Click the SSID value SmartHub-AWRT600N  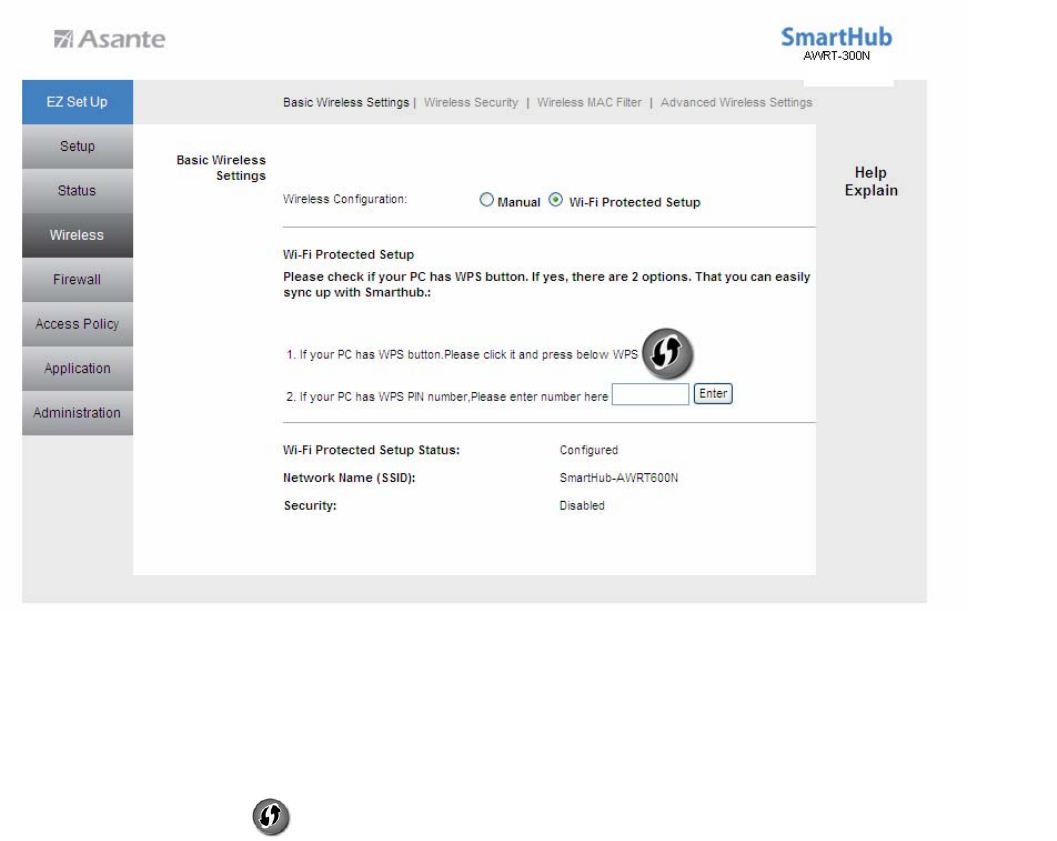pyautogui.click(x=619, y=478)
